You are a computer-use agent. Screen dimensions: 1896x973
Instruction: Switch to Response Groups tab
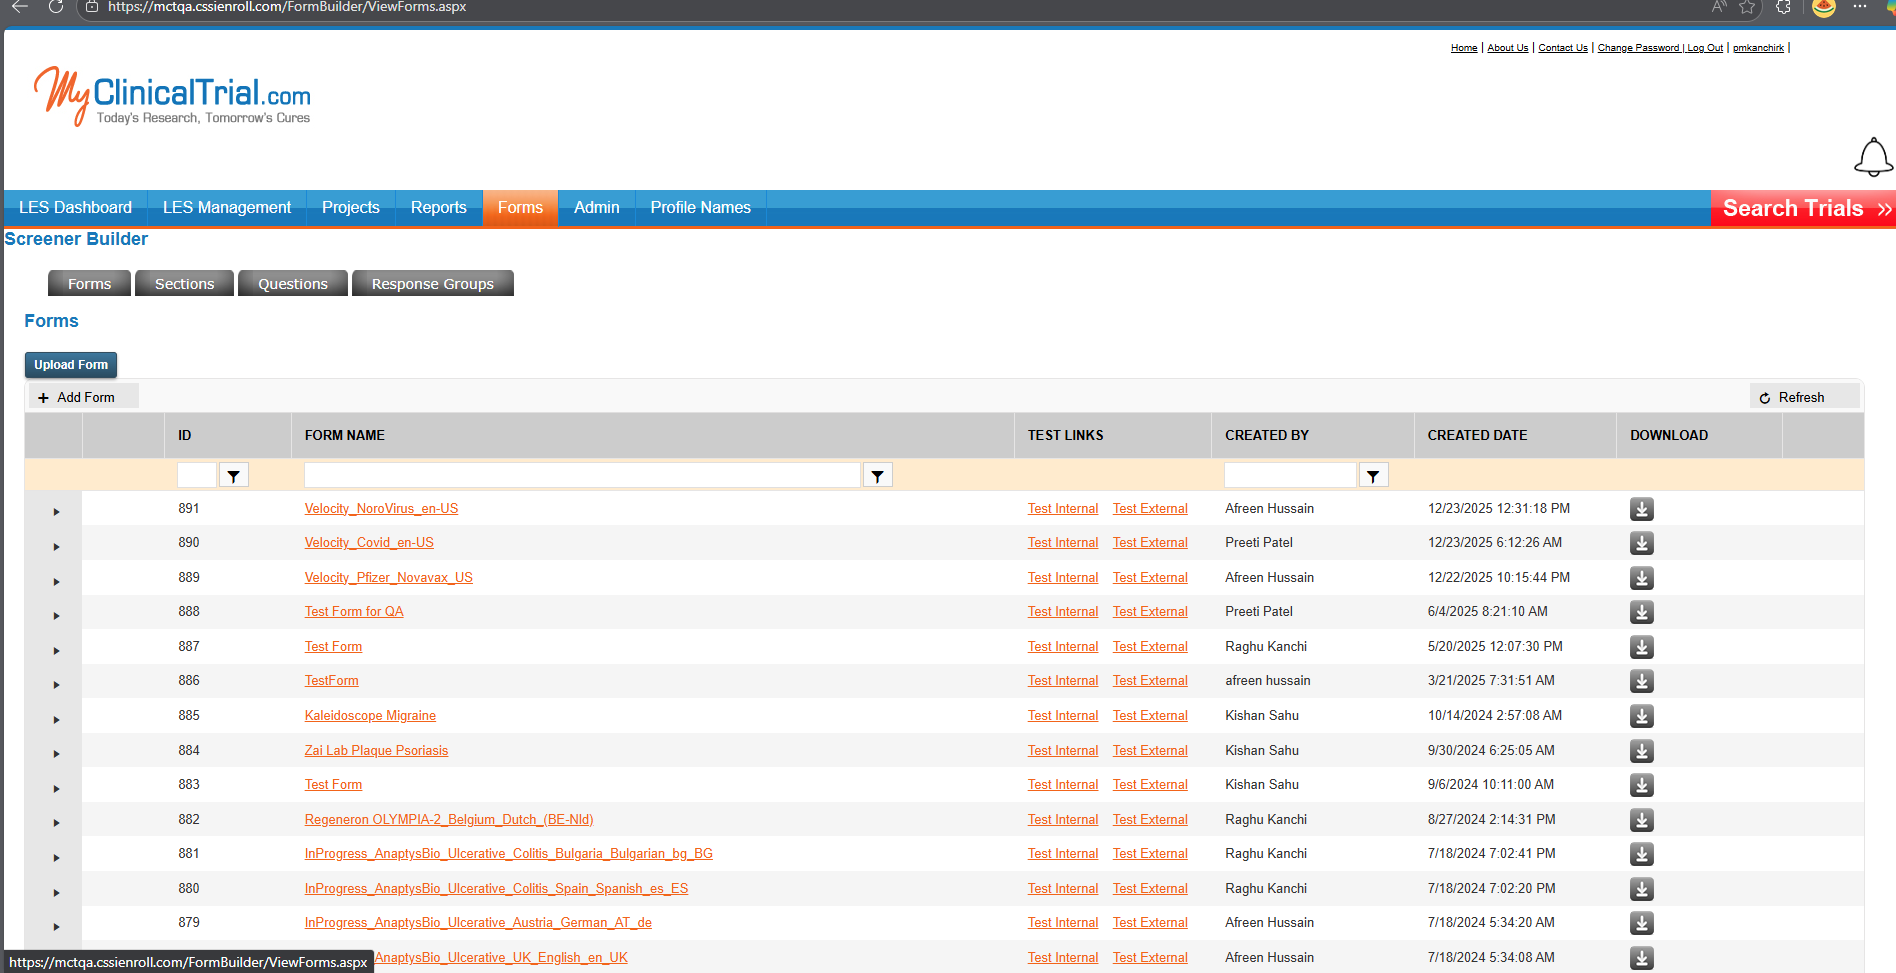[433, 284]
